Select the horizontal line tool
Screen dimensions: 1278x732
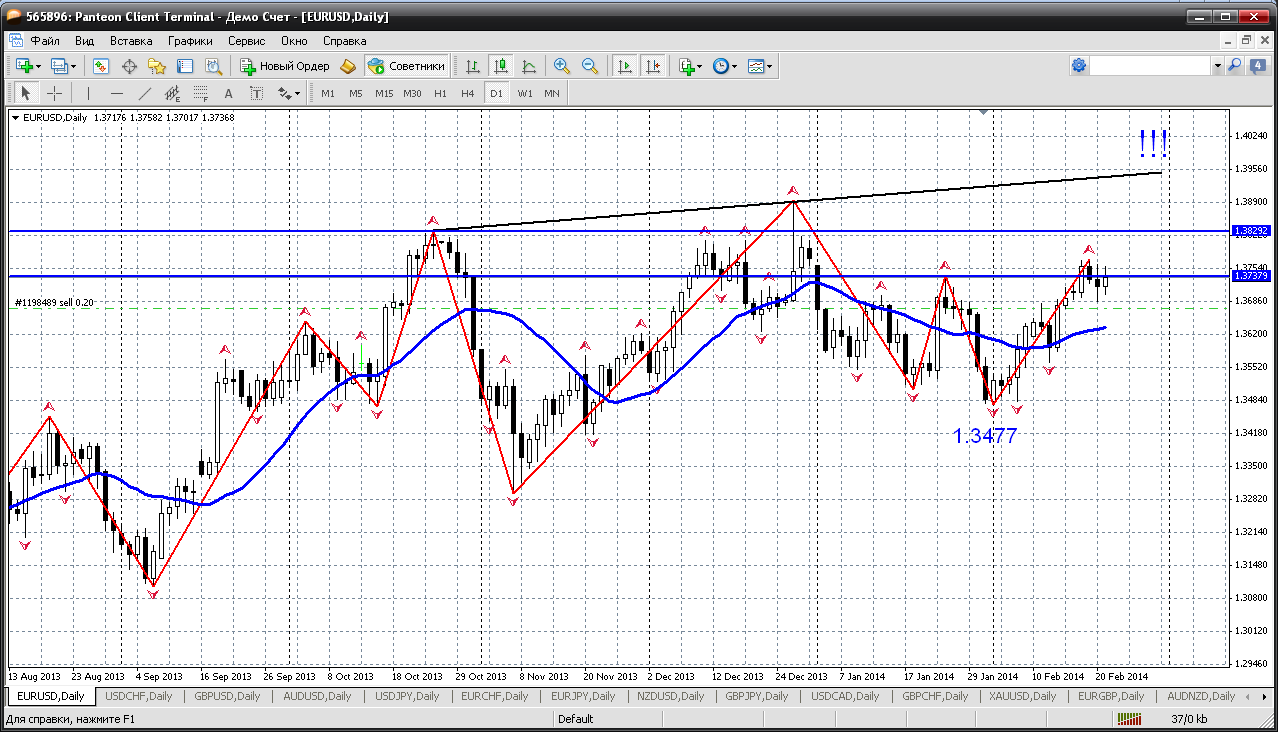click(x=117, y=93)
